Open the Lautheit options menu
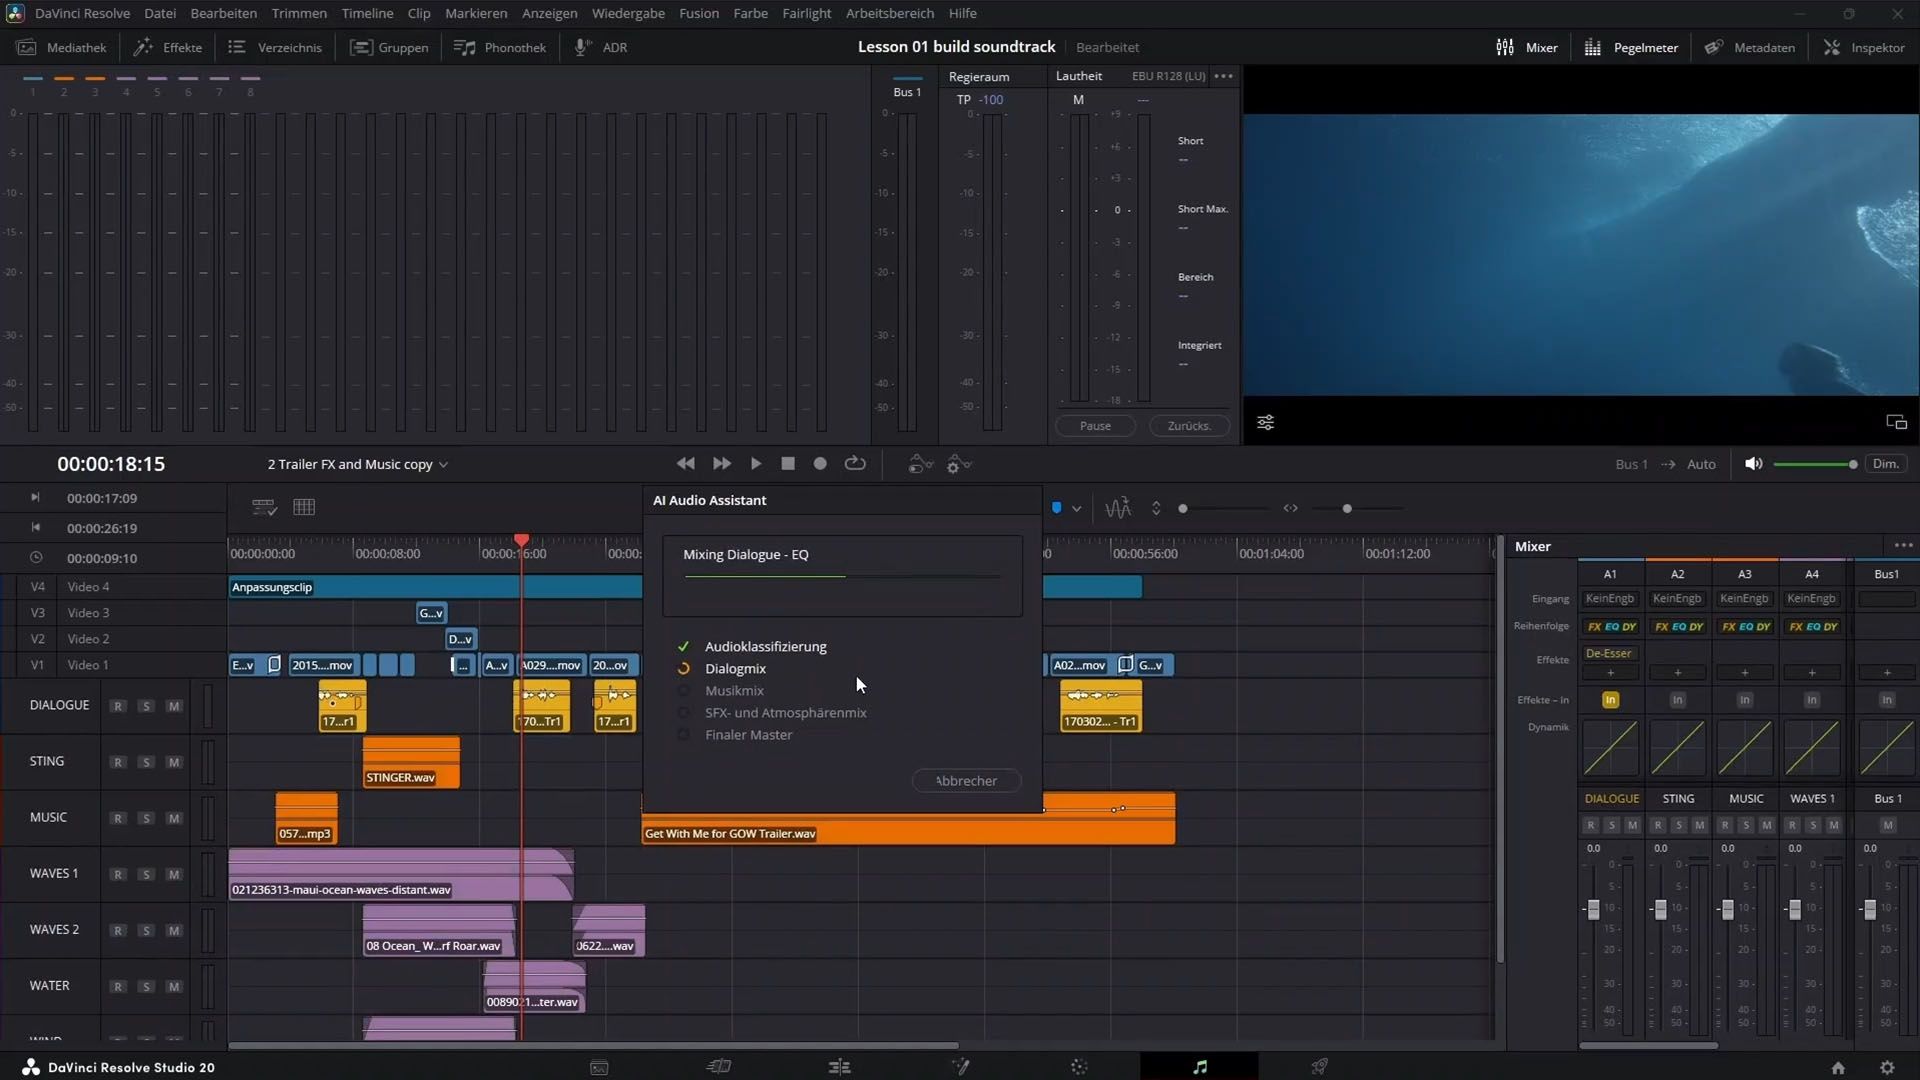This screenshot has width=1920, height=1080. click(x=1223, y=76)
